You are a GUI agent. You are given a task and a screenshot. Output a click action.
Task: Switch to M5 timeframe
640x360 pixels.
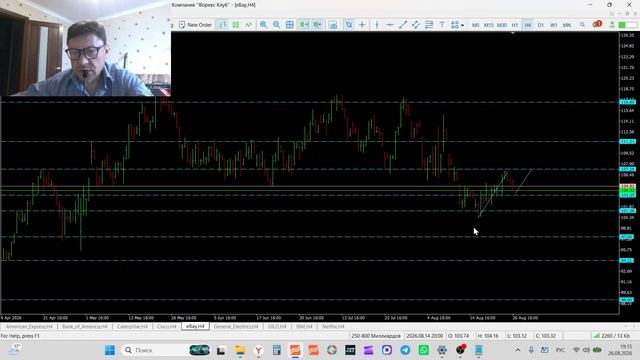click(x=476, y=25)
